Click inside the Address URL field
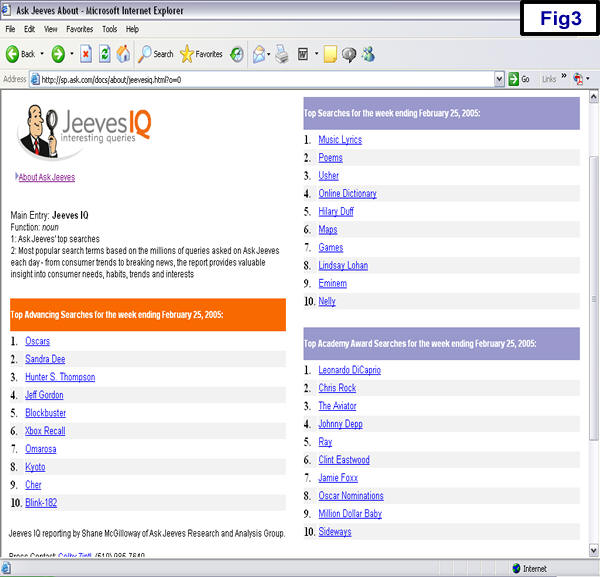 (x=264, y=80)
